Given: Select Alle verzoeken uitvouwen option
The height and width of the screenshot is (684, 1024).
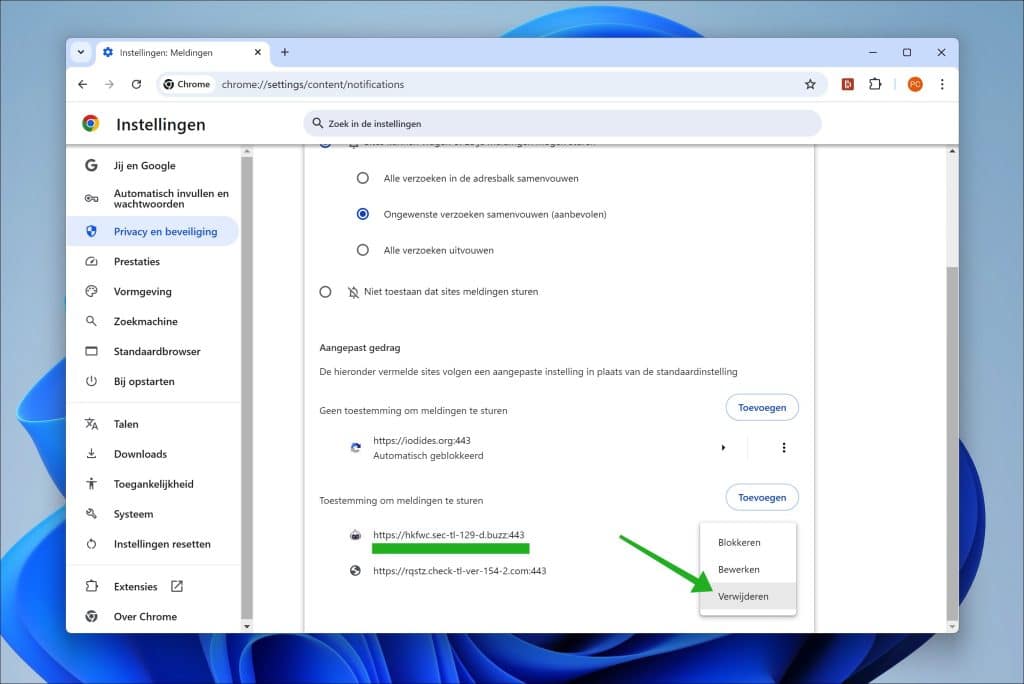Looking at the screenshot, I should (362, 250).
